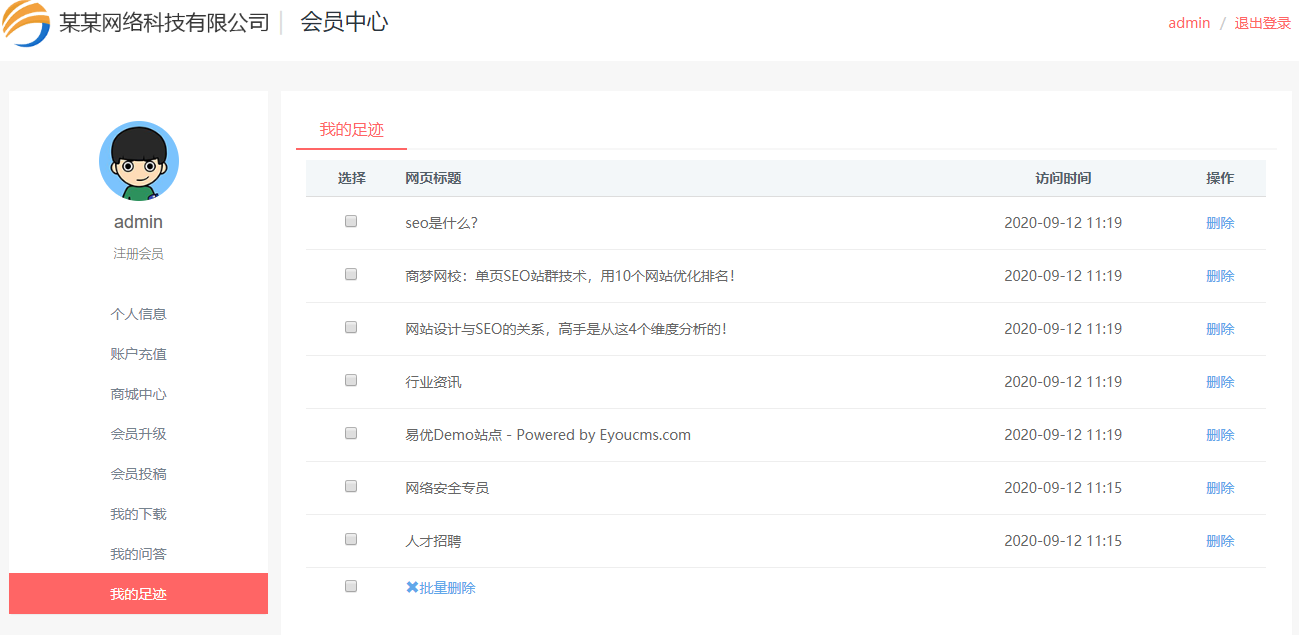Navigate to 商城中心 in sidebar
Screen dimensions: 1299x635
(138, 394)
